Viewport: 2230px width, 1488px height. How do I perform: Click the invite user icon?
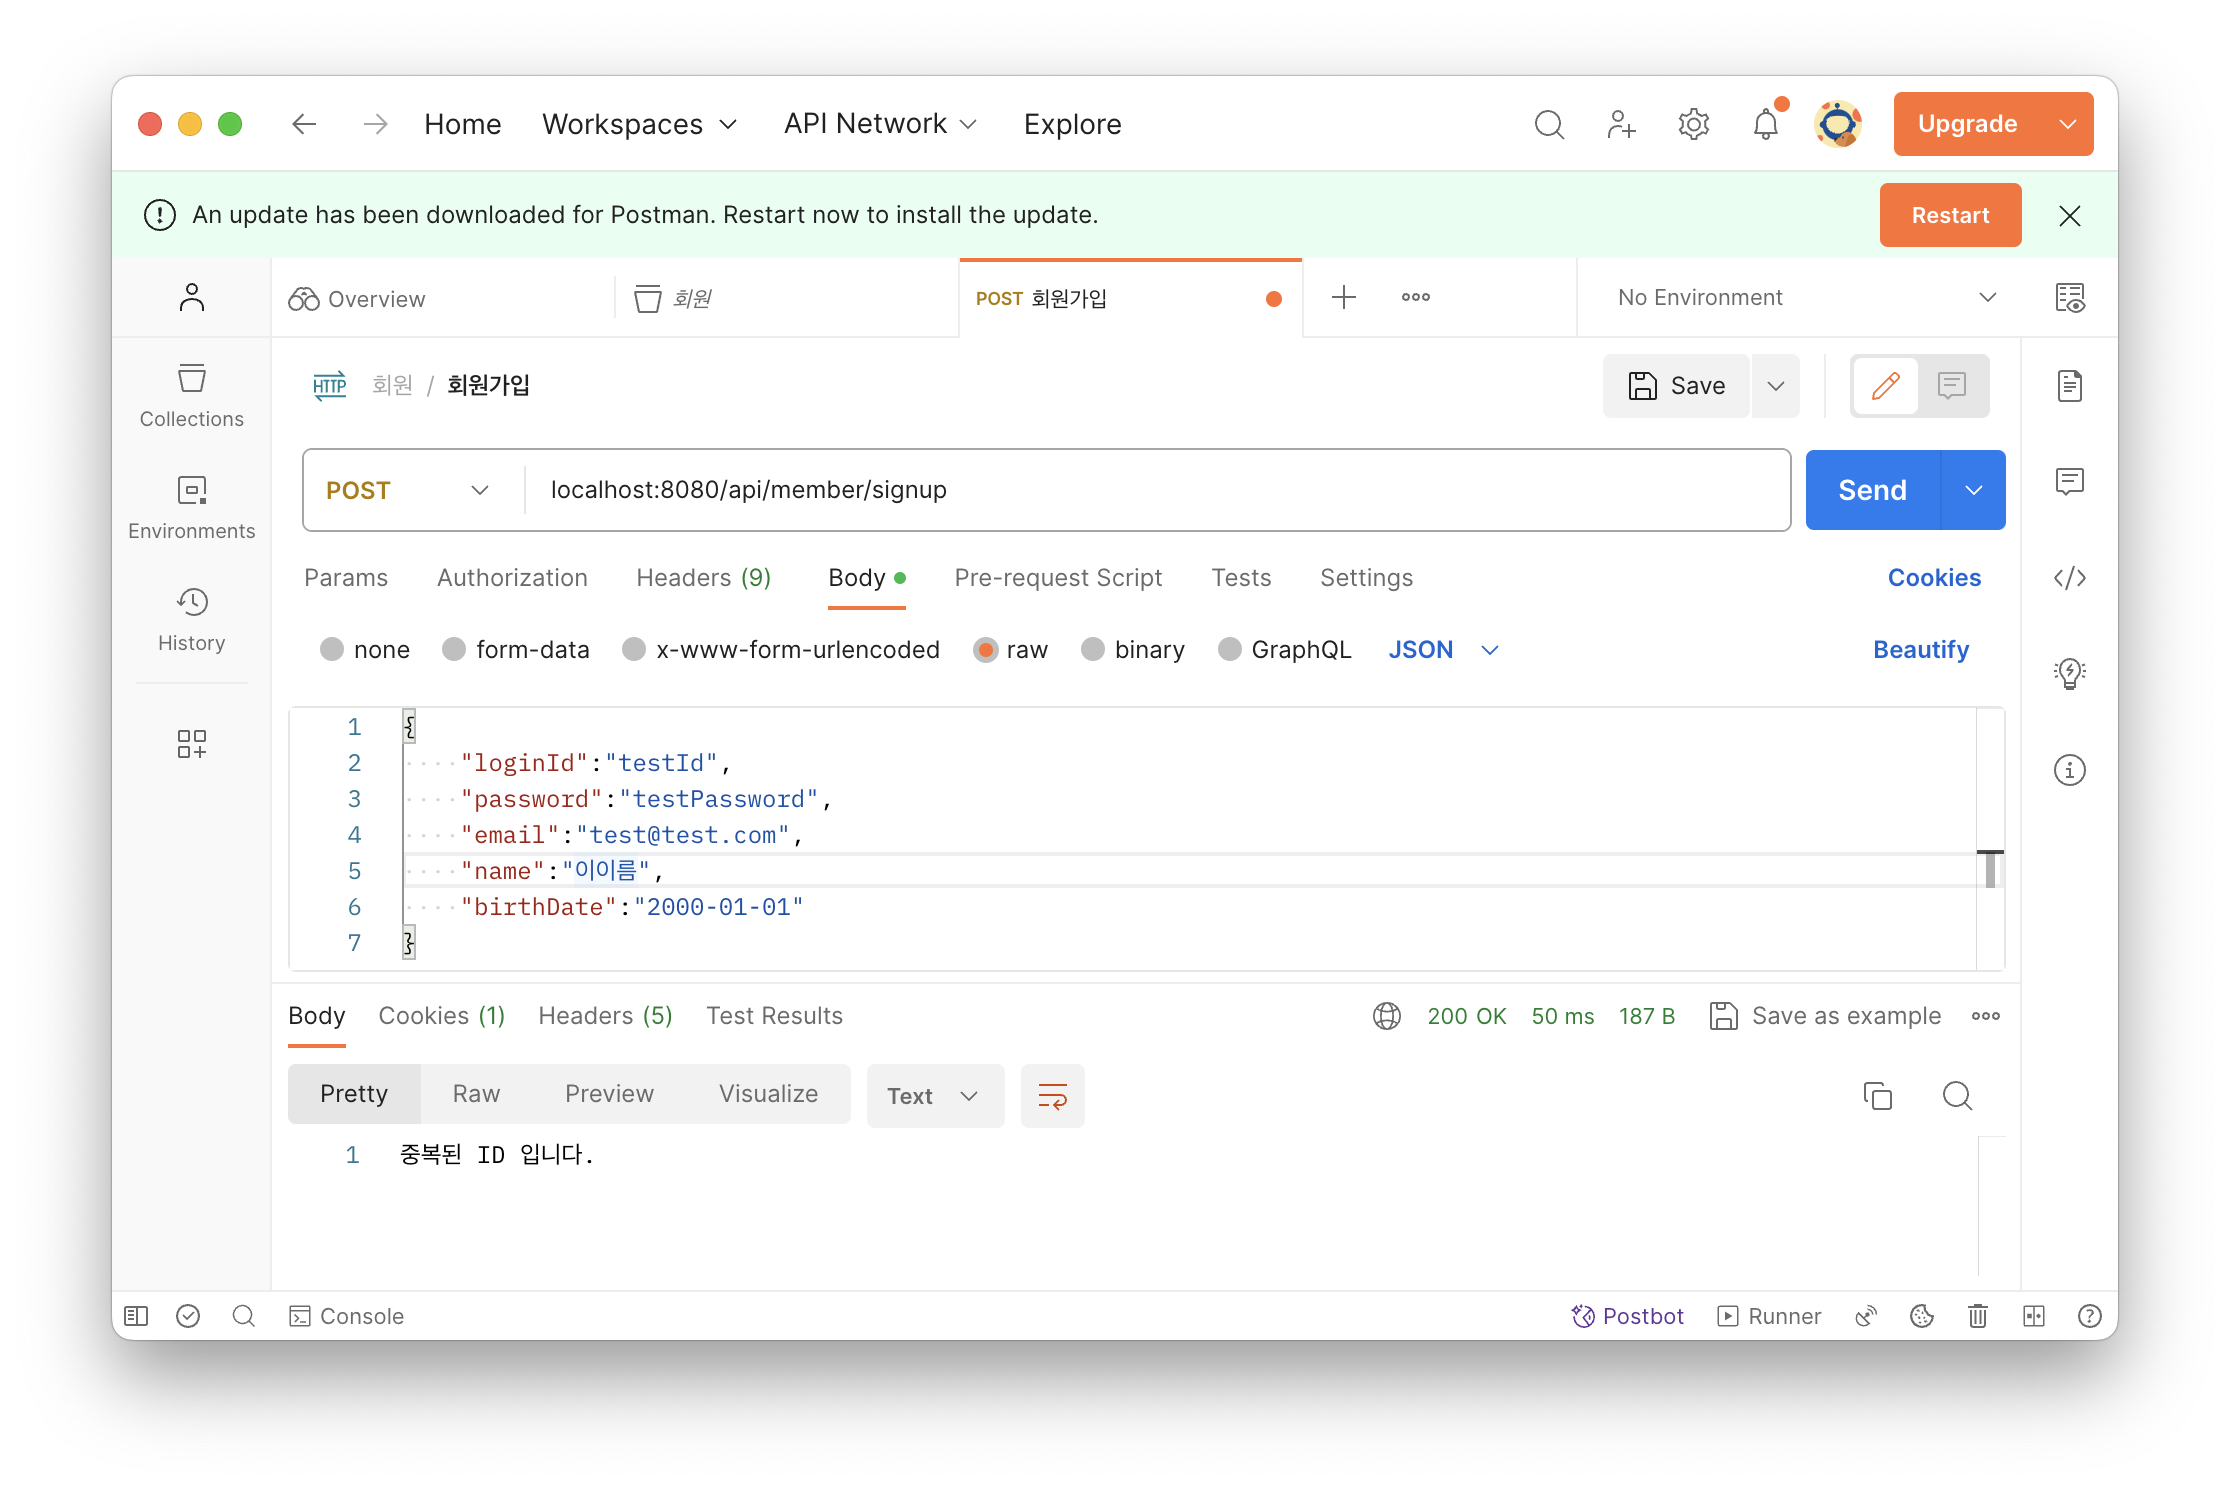click(1621, 125)
